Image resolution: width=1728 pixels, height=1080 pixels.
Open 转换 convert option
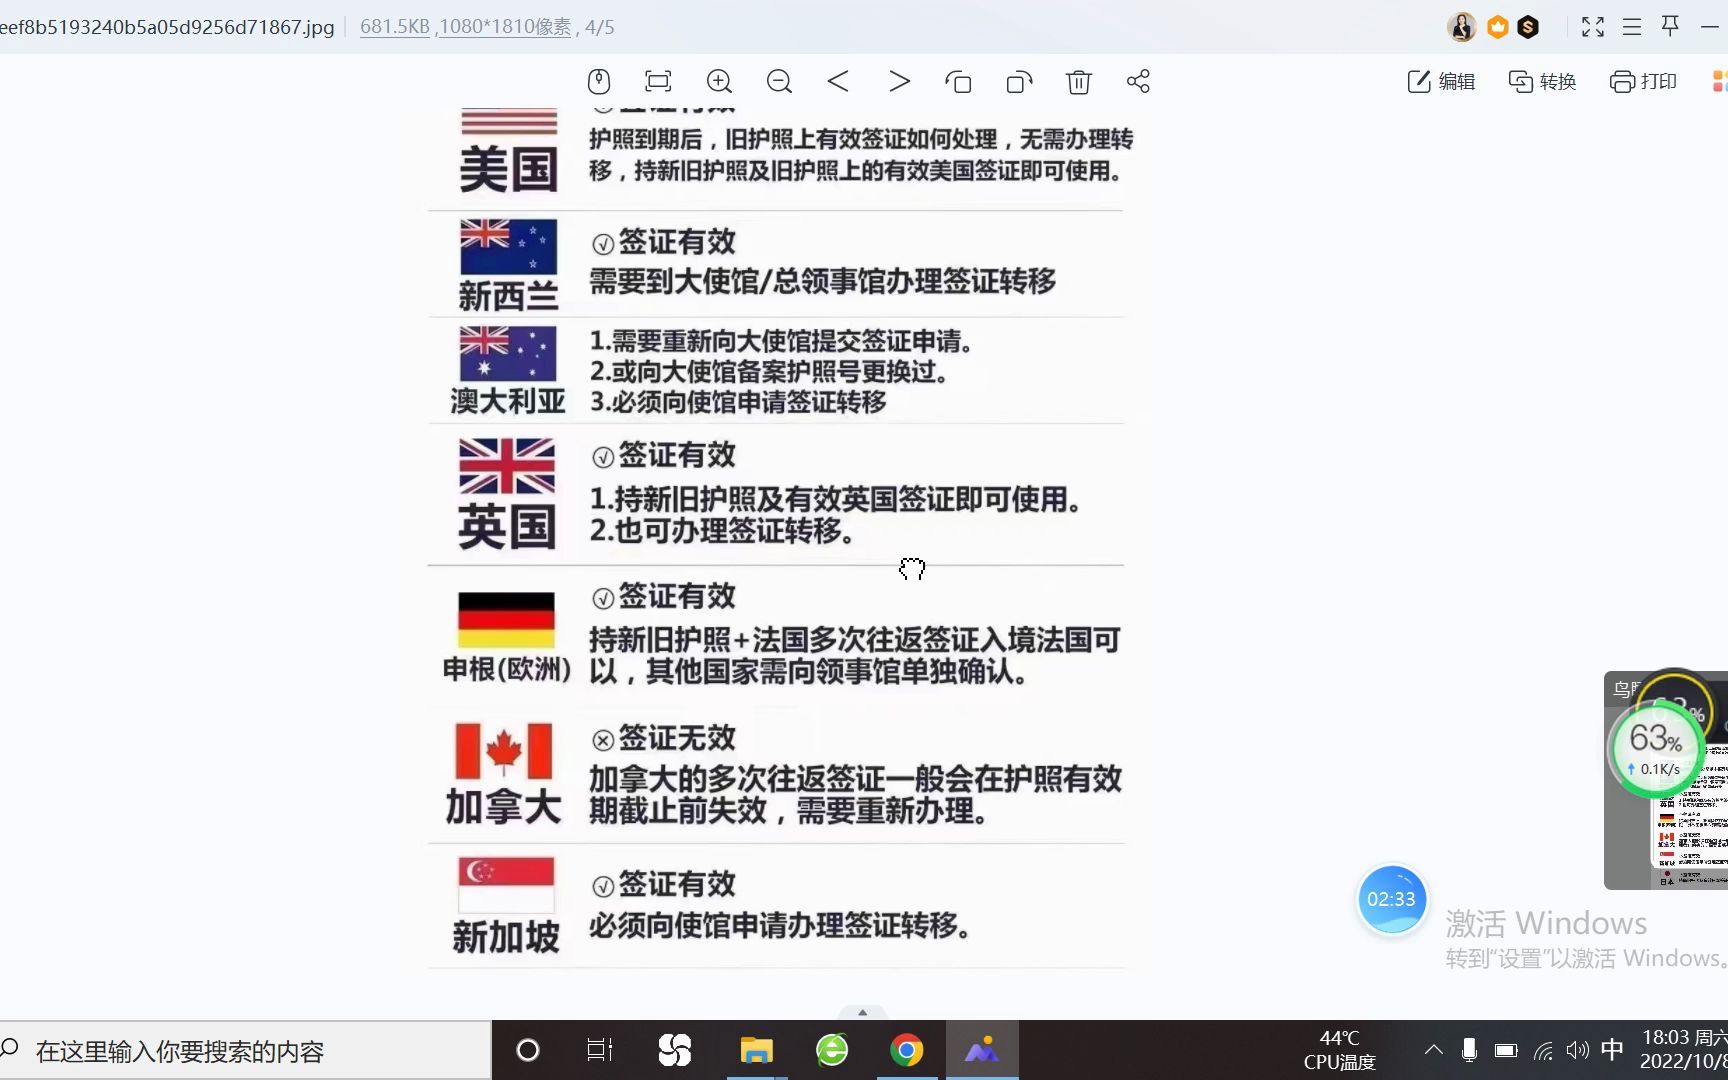point(1542,82)
